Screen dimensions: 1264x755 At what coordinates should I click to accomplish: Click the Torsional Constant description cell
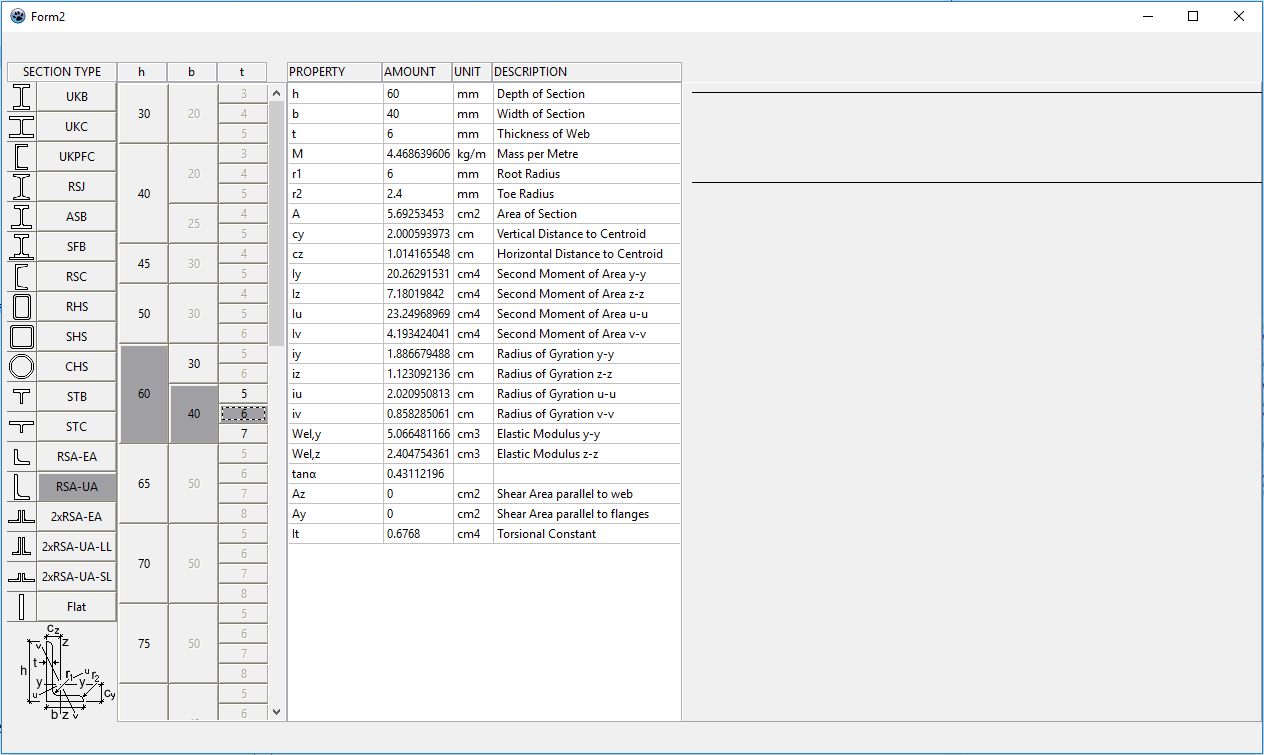[586, 534]
